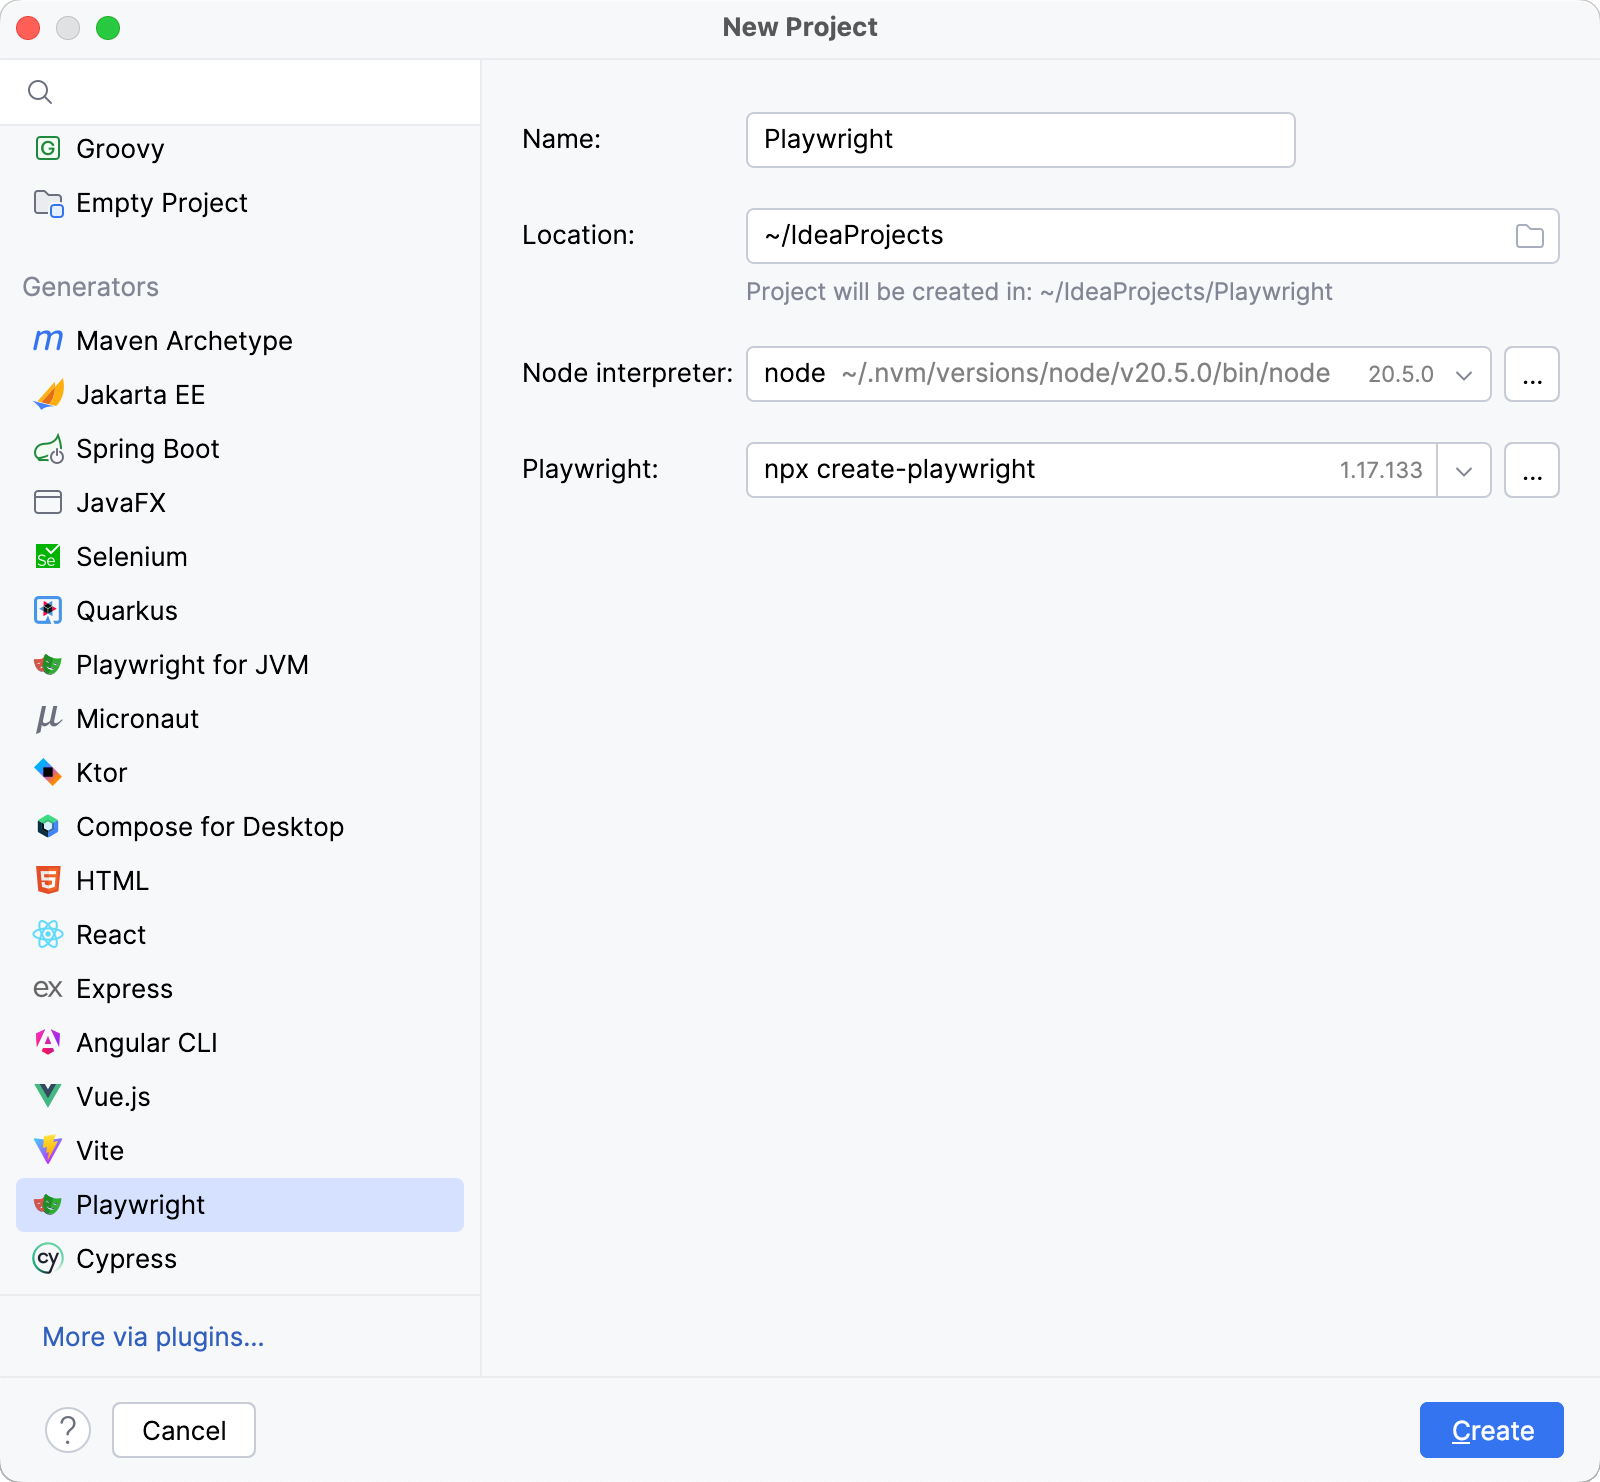This screenshot has height=1482, width=1600.
Task: Select the Cypress generator icon
Action: [x=48, y=1258]
